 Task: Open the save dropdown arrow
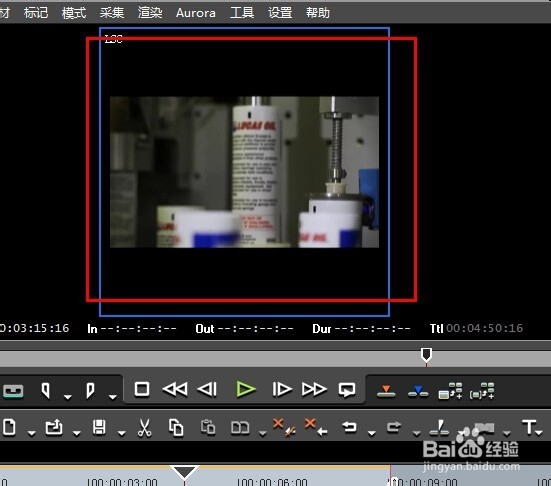(x=122, y=434)
